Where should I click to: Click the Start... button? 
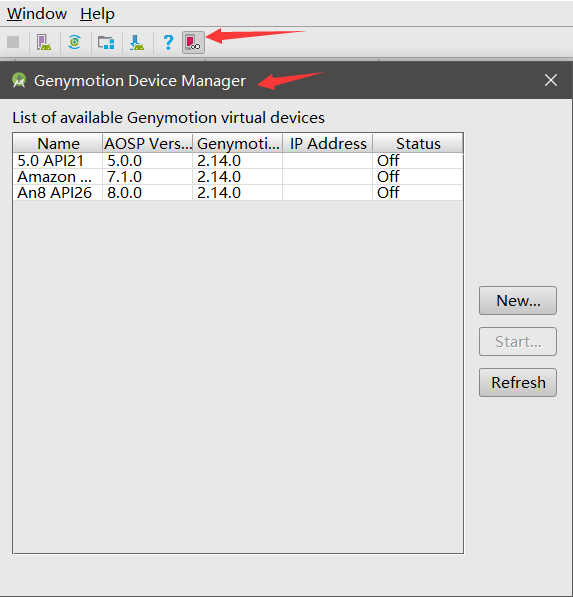pyautogui.click(x=518, y=342)
